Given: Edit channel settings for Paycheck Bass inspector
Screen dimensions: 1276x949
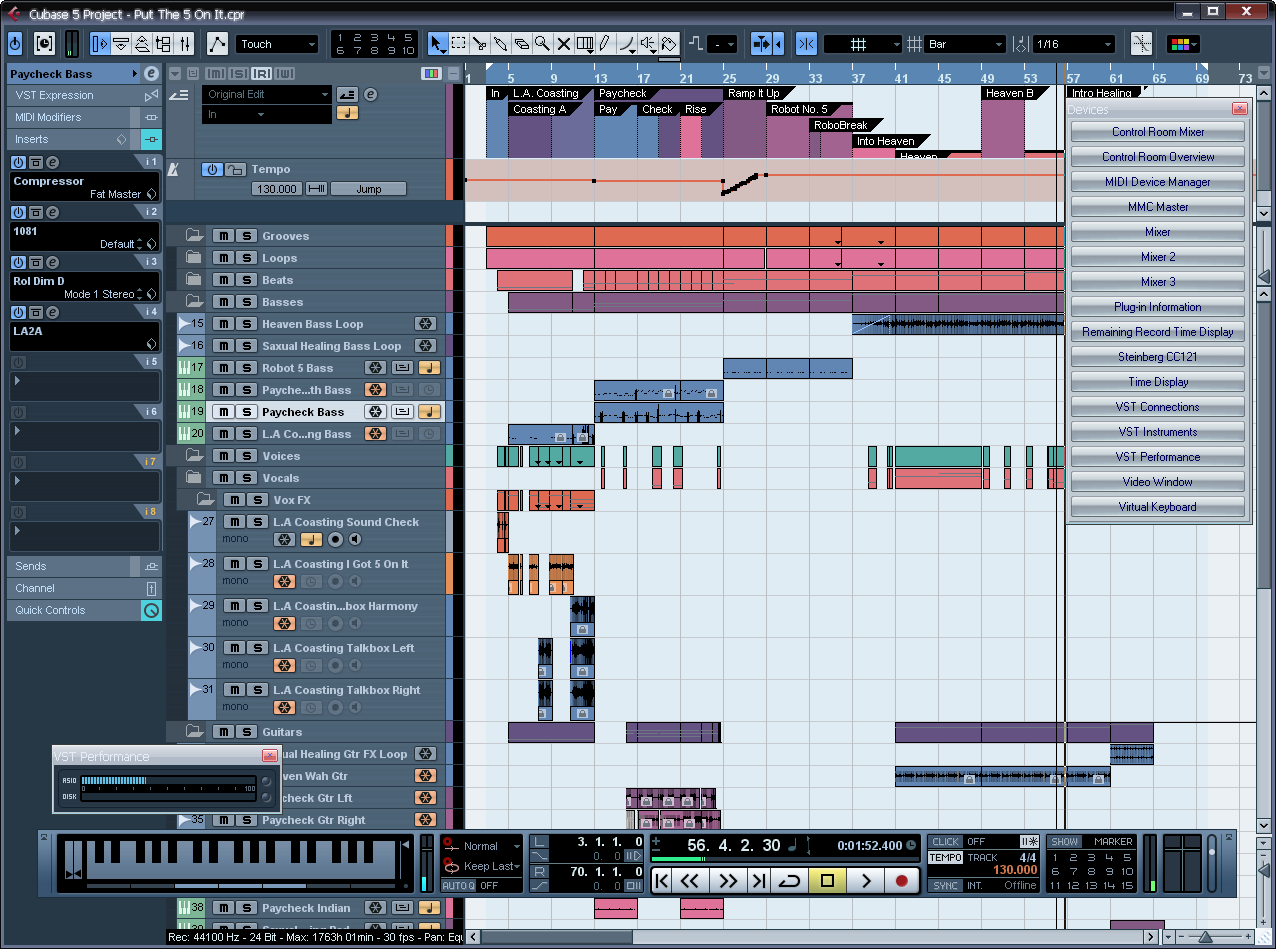Looking at the screenshot, I should pos(151,74).
